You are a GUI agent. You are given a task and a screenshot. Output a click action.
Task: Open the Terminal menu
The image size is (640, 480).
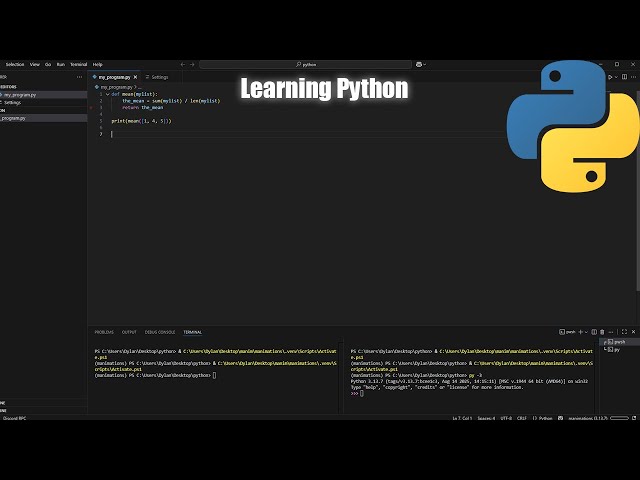(79, 64)
